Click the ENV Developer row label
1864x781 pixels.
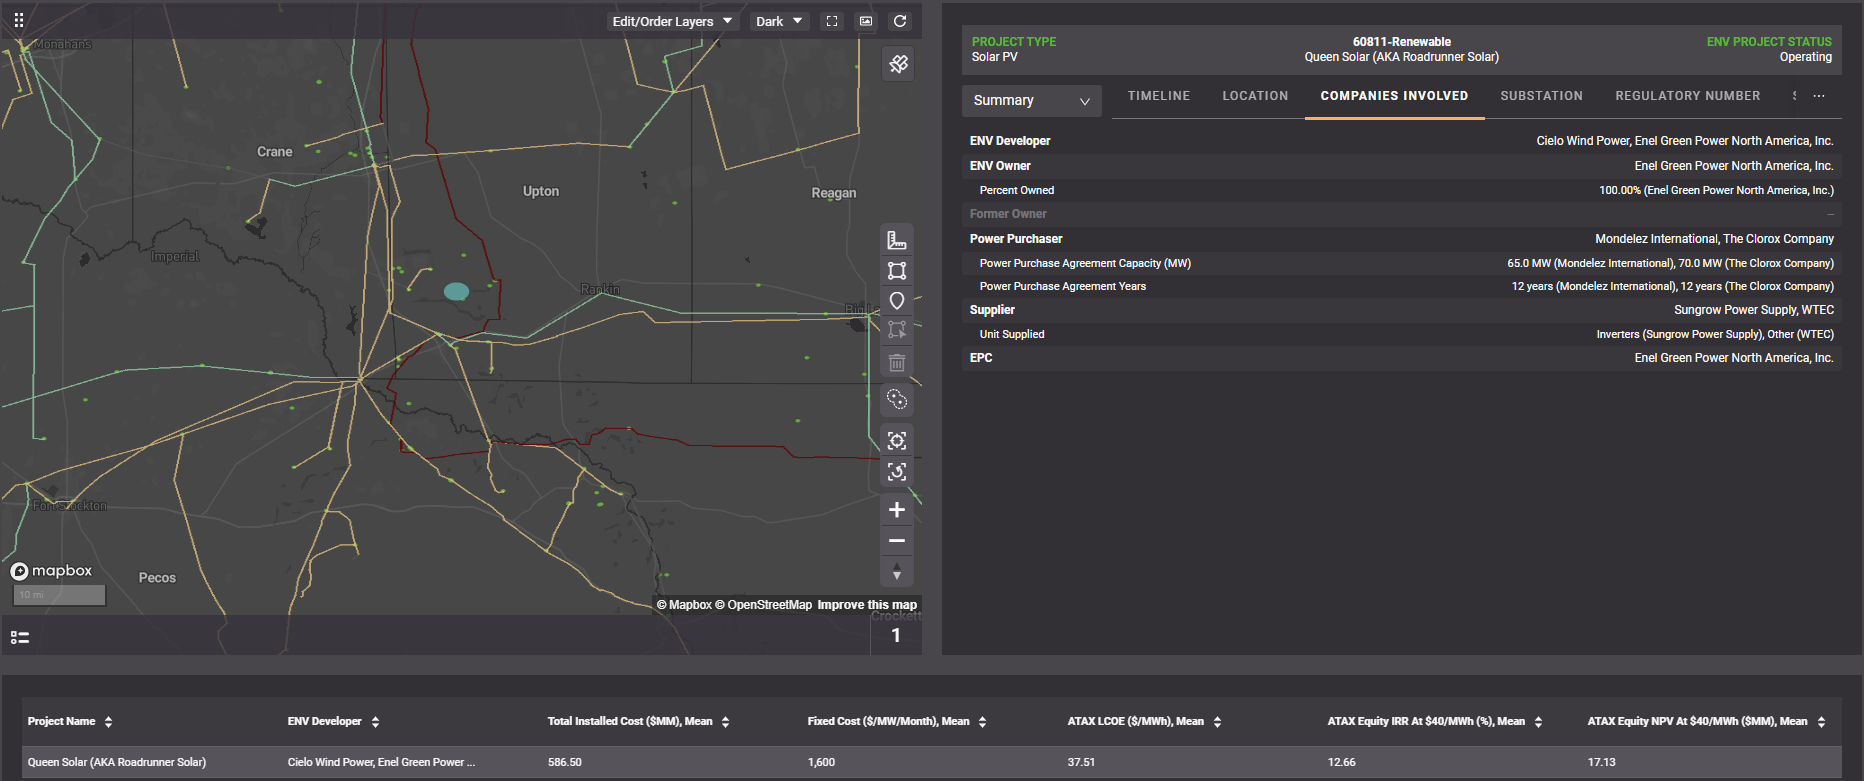tap(1010, 141)
